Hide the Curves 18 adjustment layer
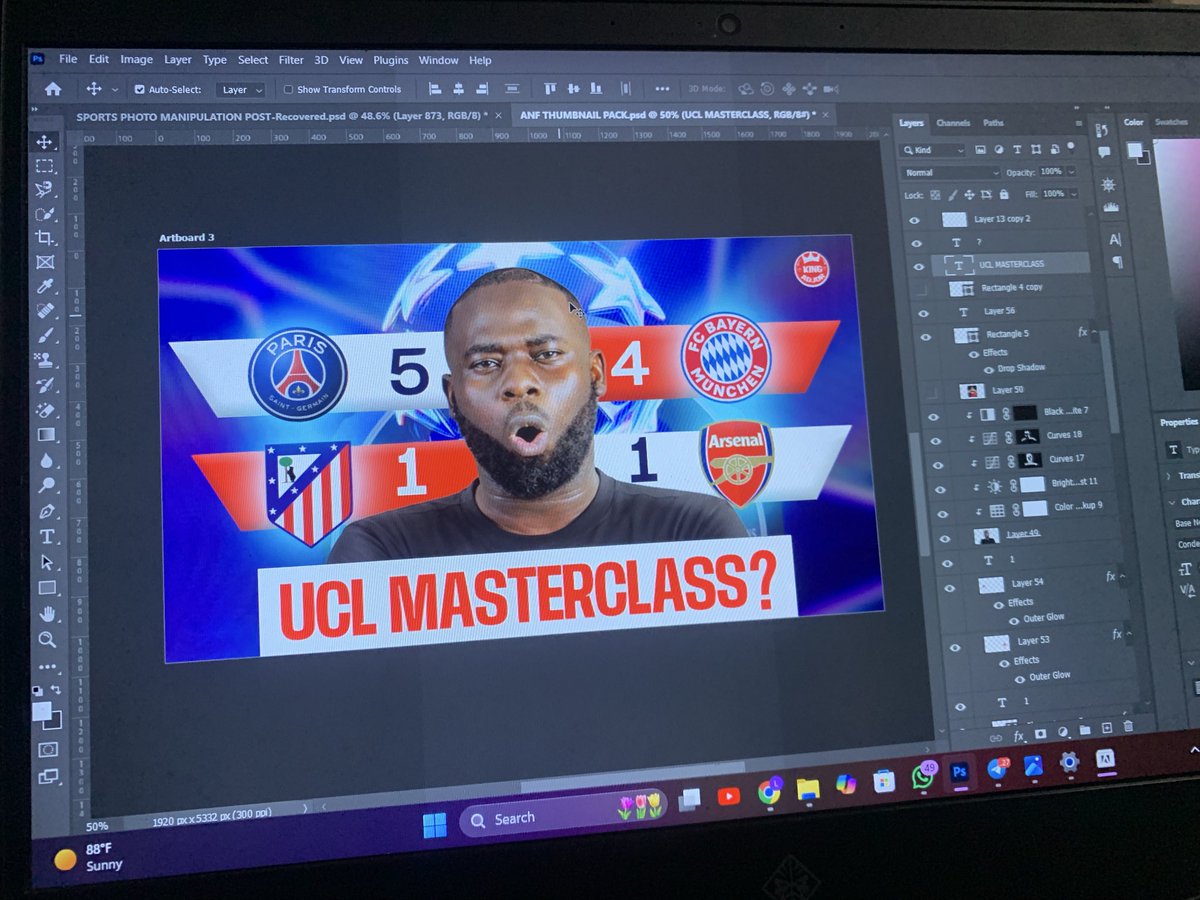The height and width of the screenshot is (900, 1200). tap(935, 441)
